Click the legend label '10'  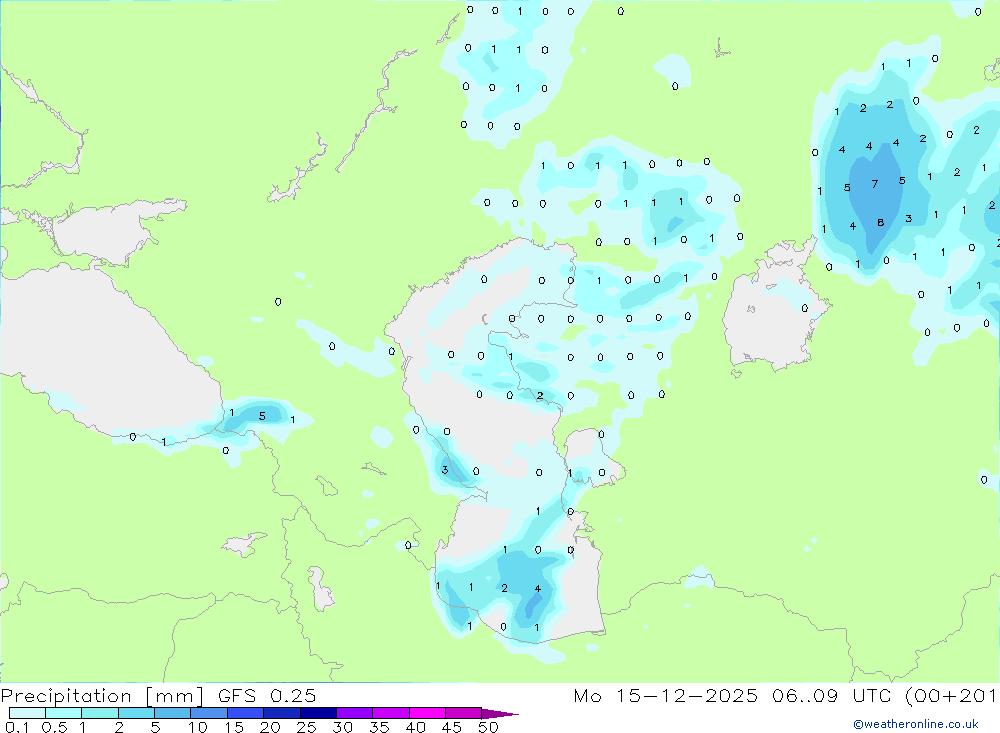pos(198,727)
